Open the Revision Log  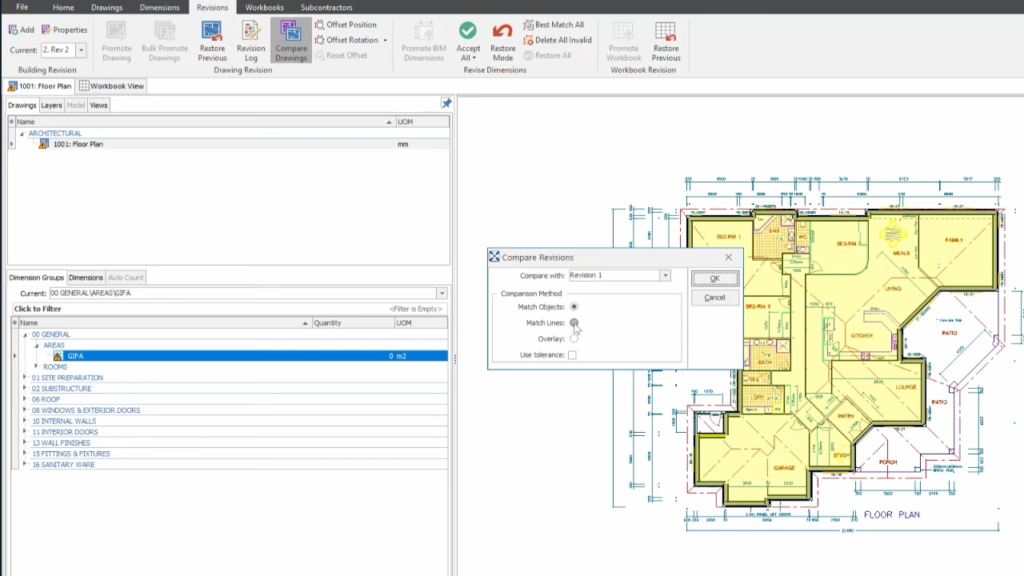pyautogui.click(x=251, y=41)
